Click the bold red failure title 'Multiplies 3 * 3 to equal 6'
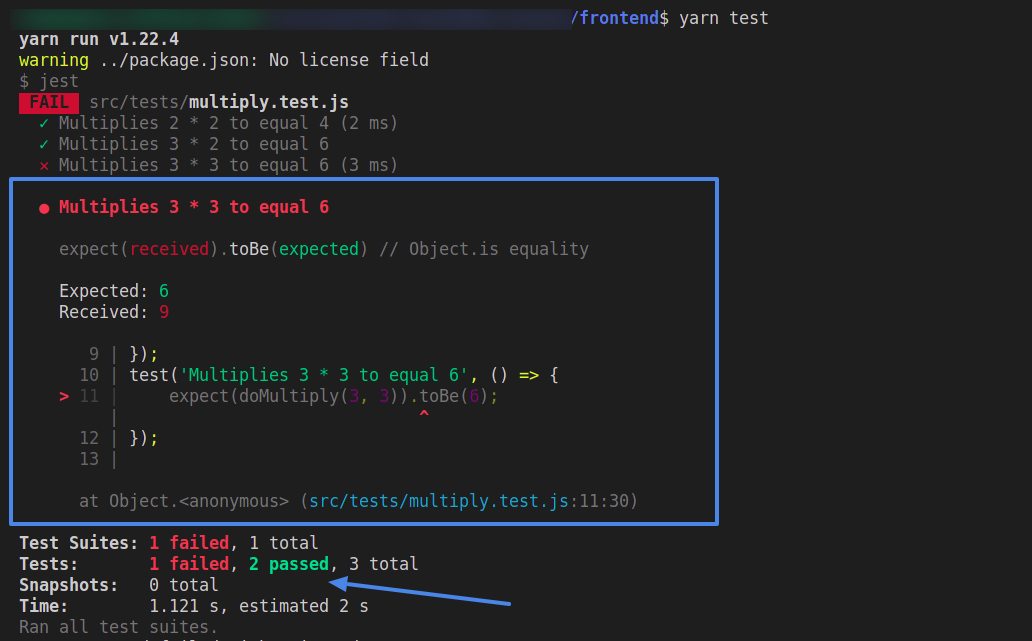Viewport: 1032px width, 641px height. tap(194, 207)
